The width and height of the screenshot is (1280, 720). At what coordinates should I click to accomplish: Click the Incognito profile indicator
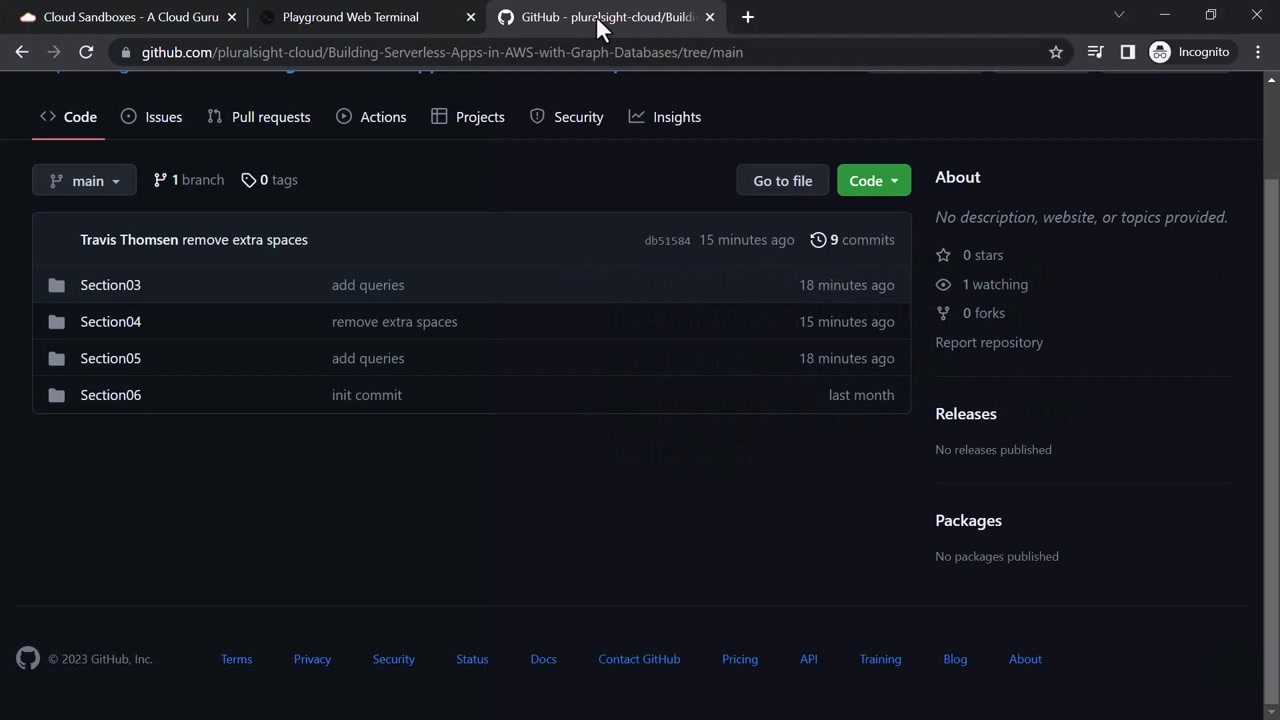point(1190,52)
